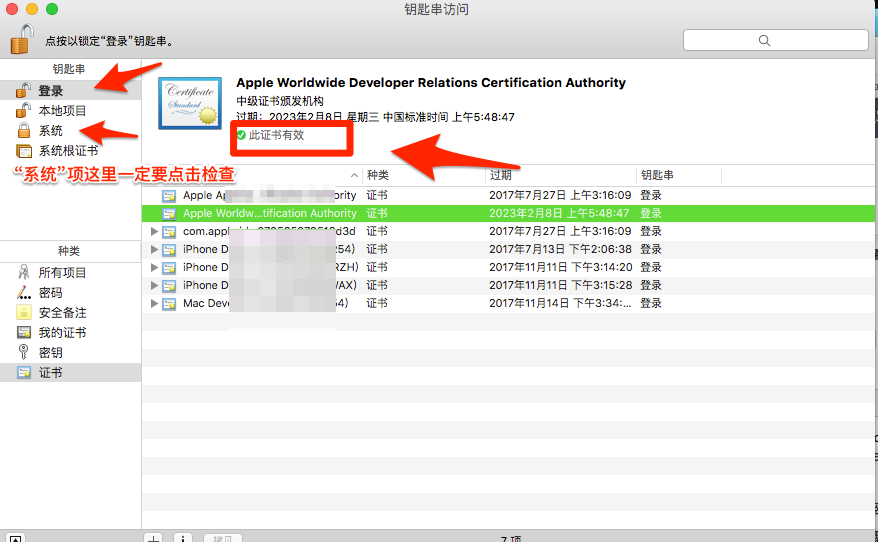
Task: Click the certificate icon of the Apple Worldw...tification Authority row
Action: tap(169, 214)
